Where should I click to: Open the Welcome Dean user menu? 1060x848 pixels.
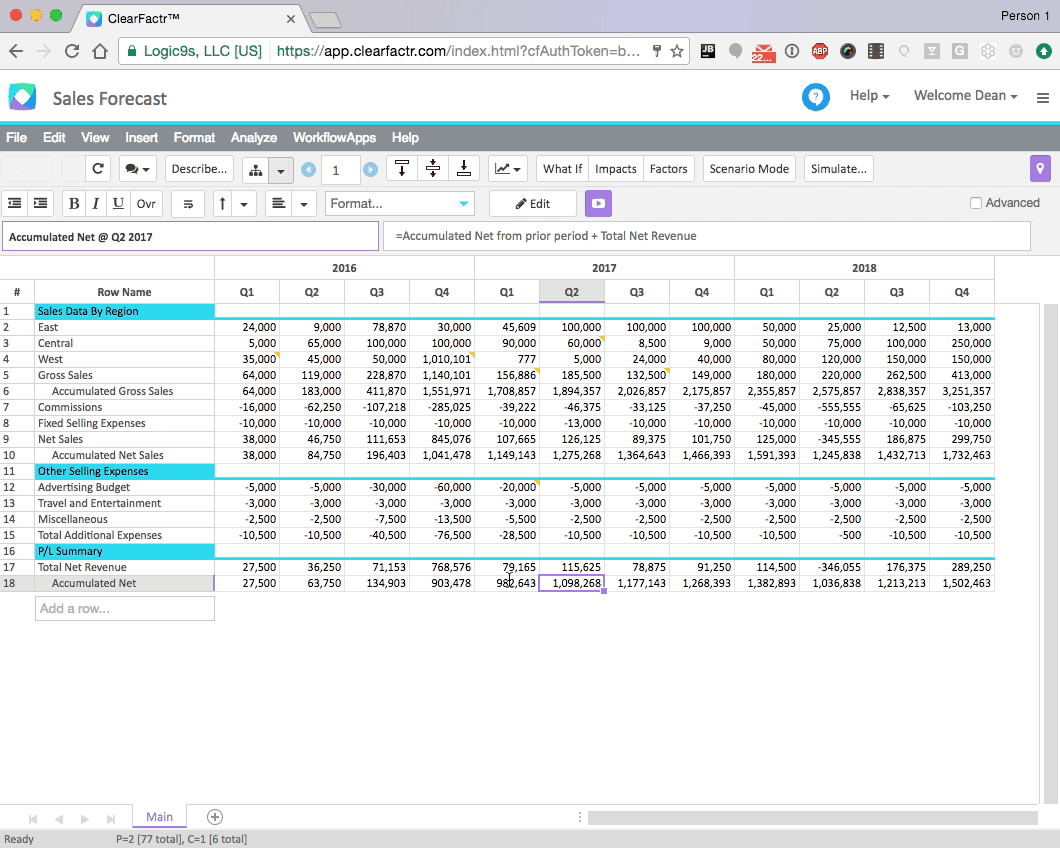[x=965, y=96]
